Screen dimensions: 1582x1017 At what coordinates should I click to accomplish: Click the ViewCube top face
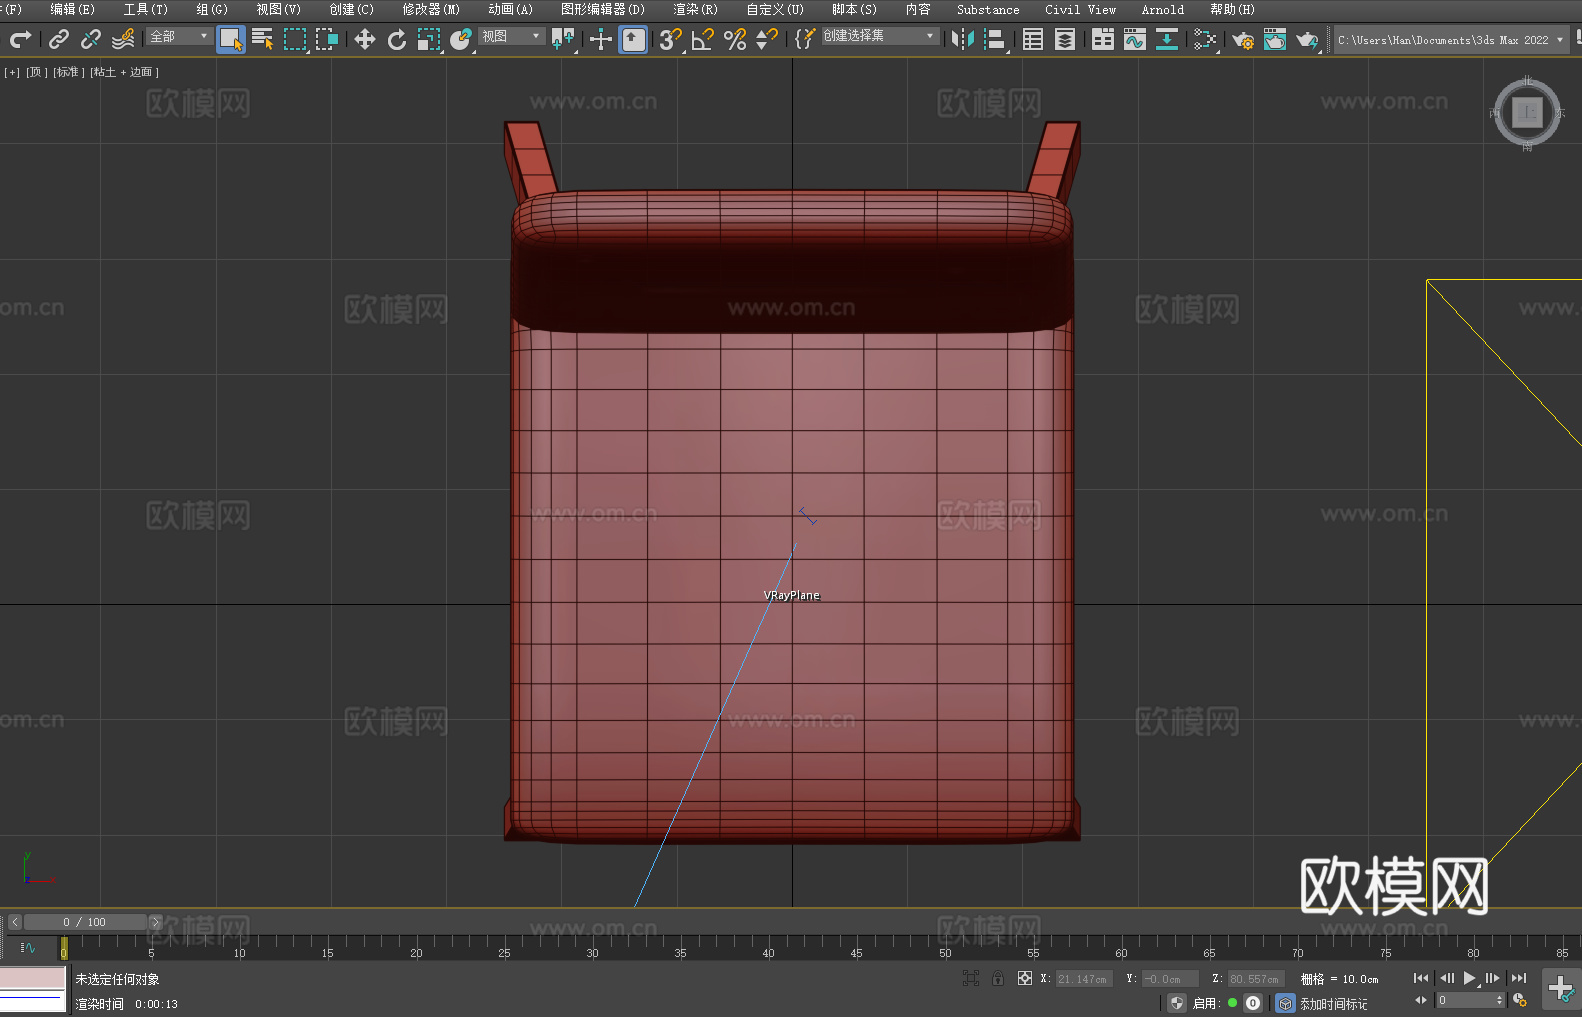pos(1527,113)
